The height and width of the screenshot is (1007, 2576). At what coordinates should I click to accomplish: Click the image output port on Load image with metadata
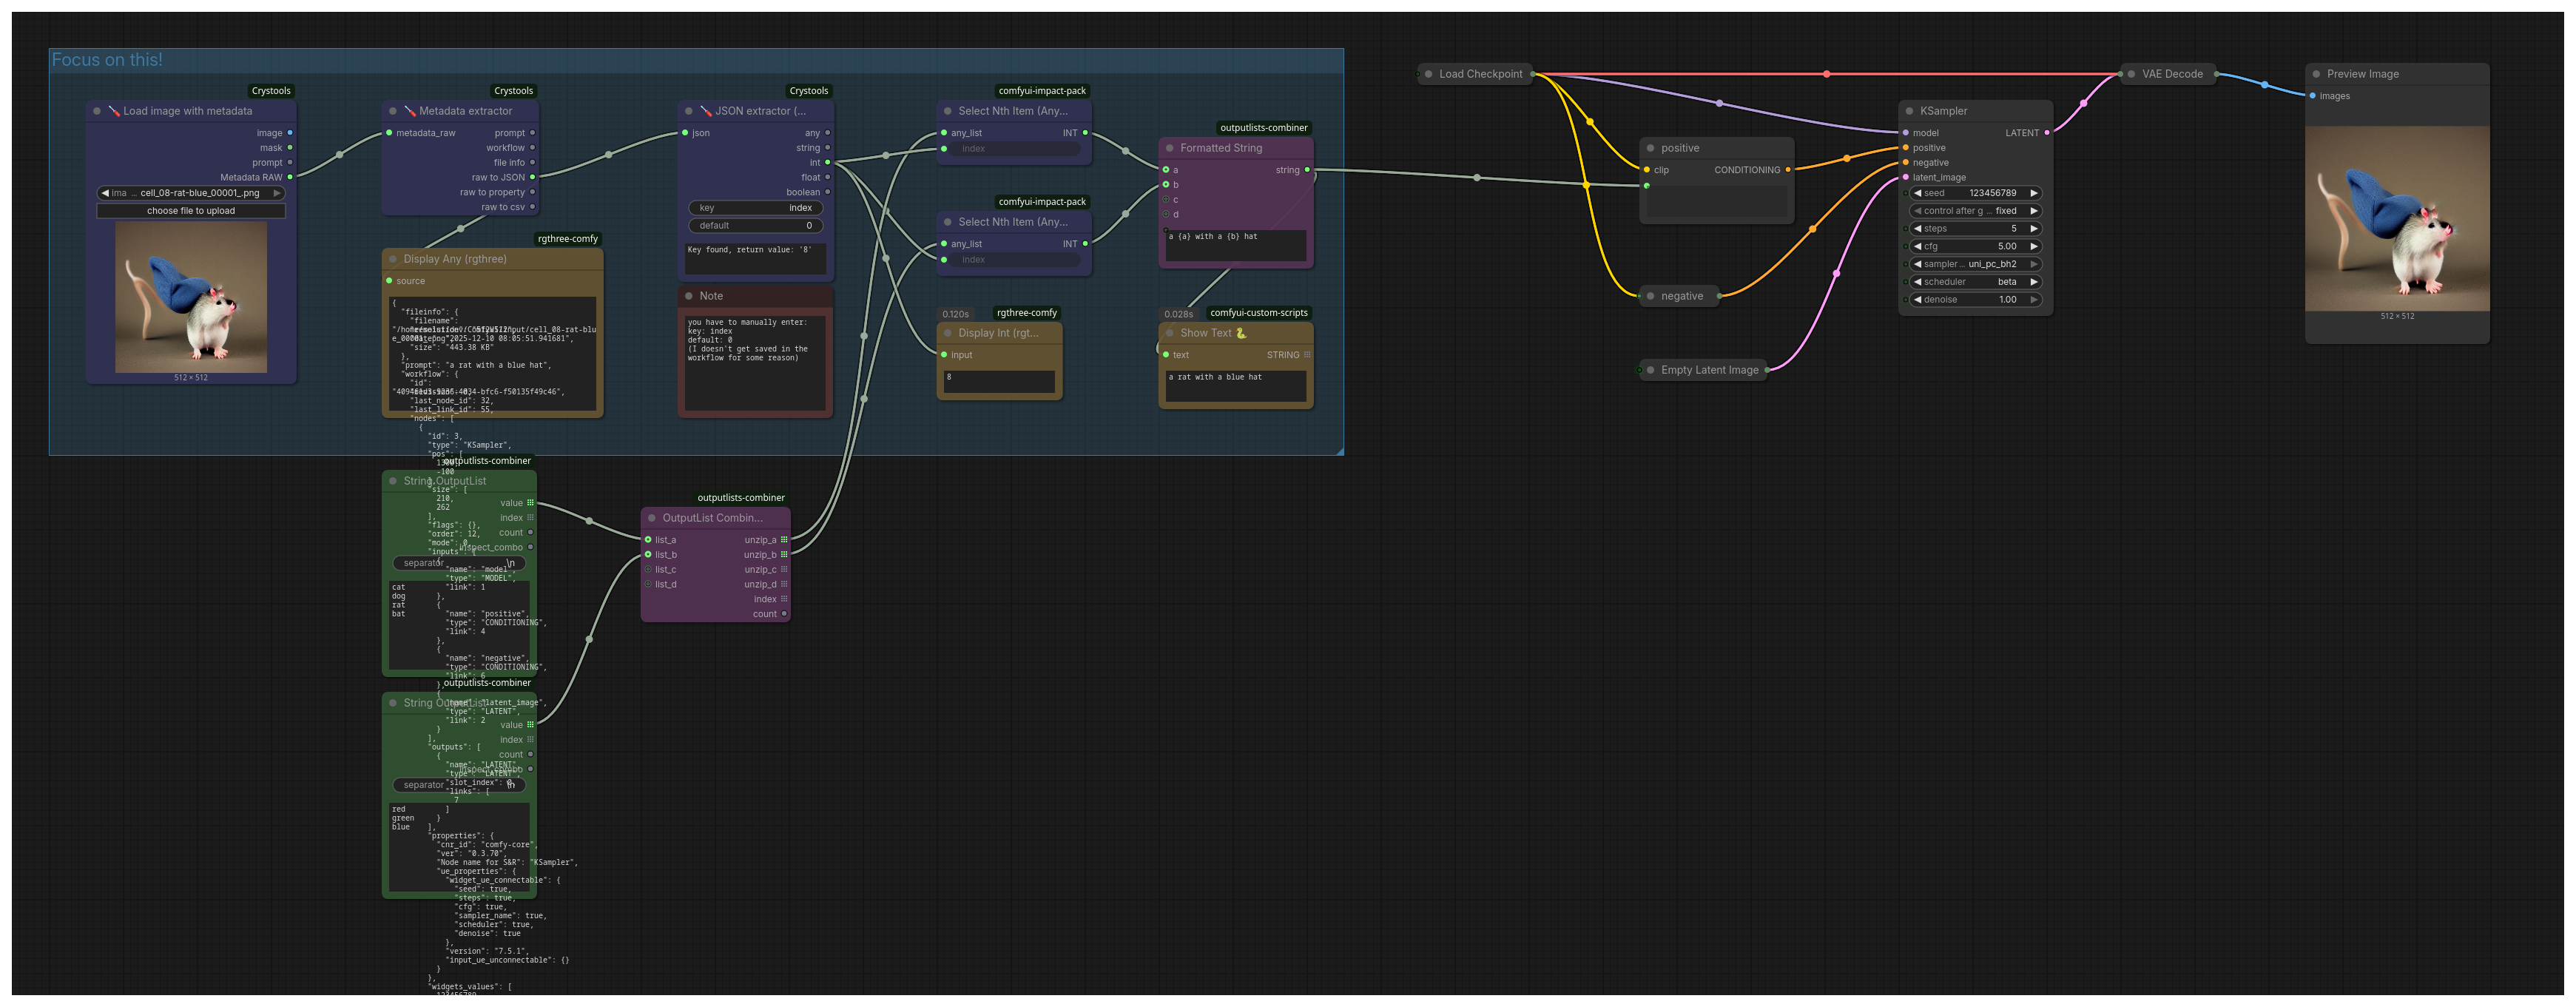[290, 133]
